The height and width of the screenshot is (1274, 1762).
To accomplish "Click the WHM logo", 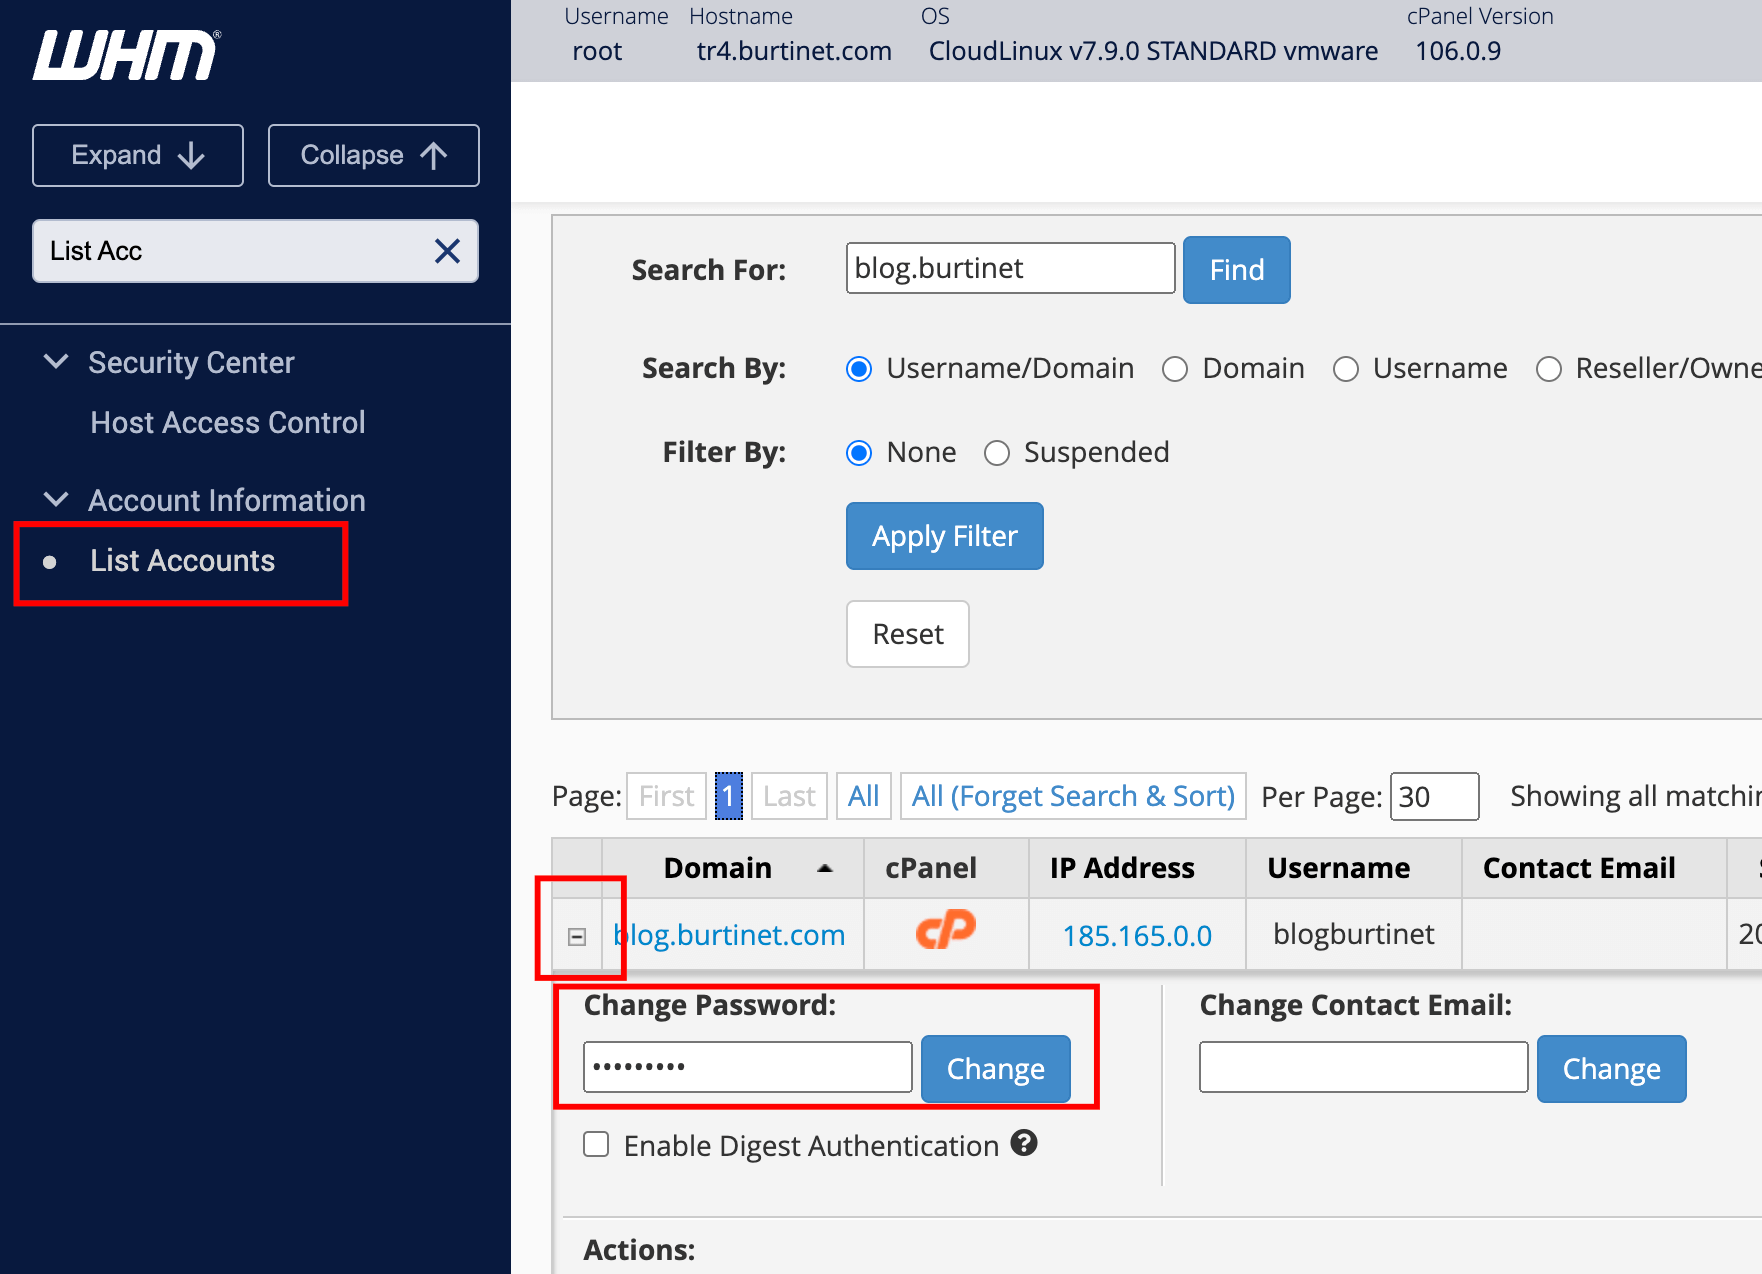I will point(126,55).
